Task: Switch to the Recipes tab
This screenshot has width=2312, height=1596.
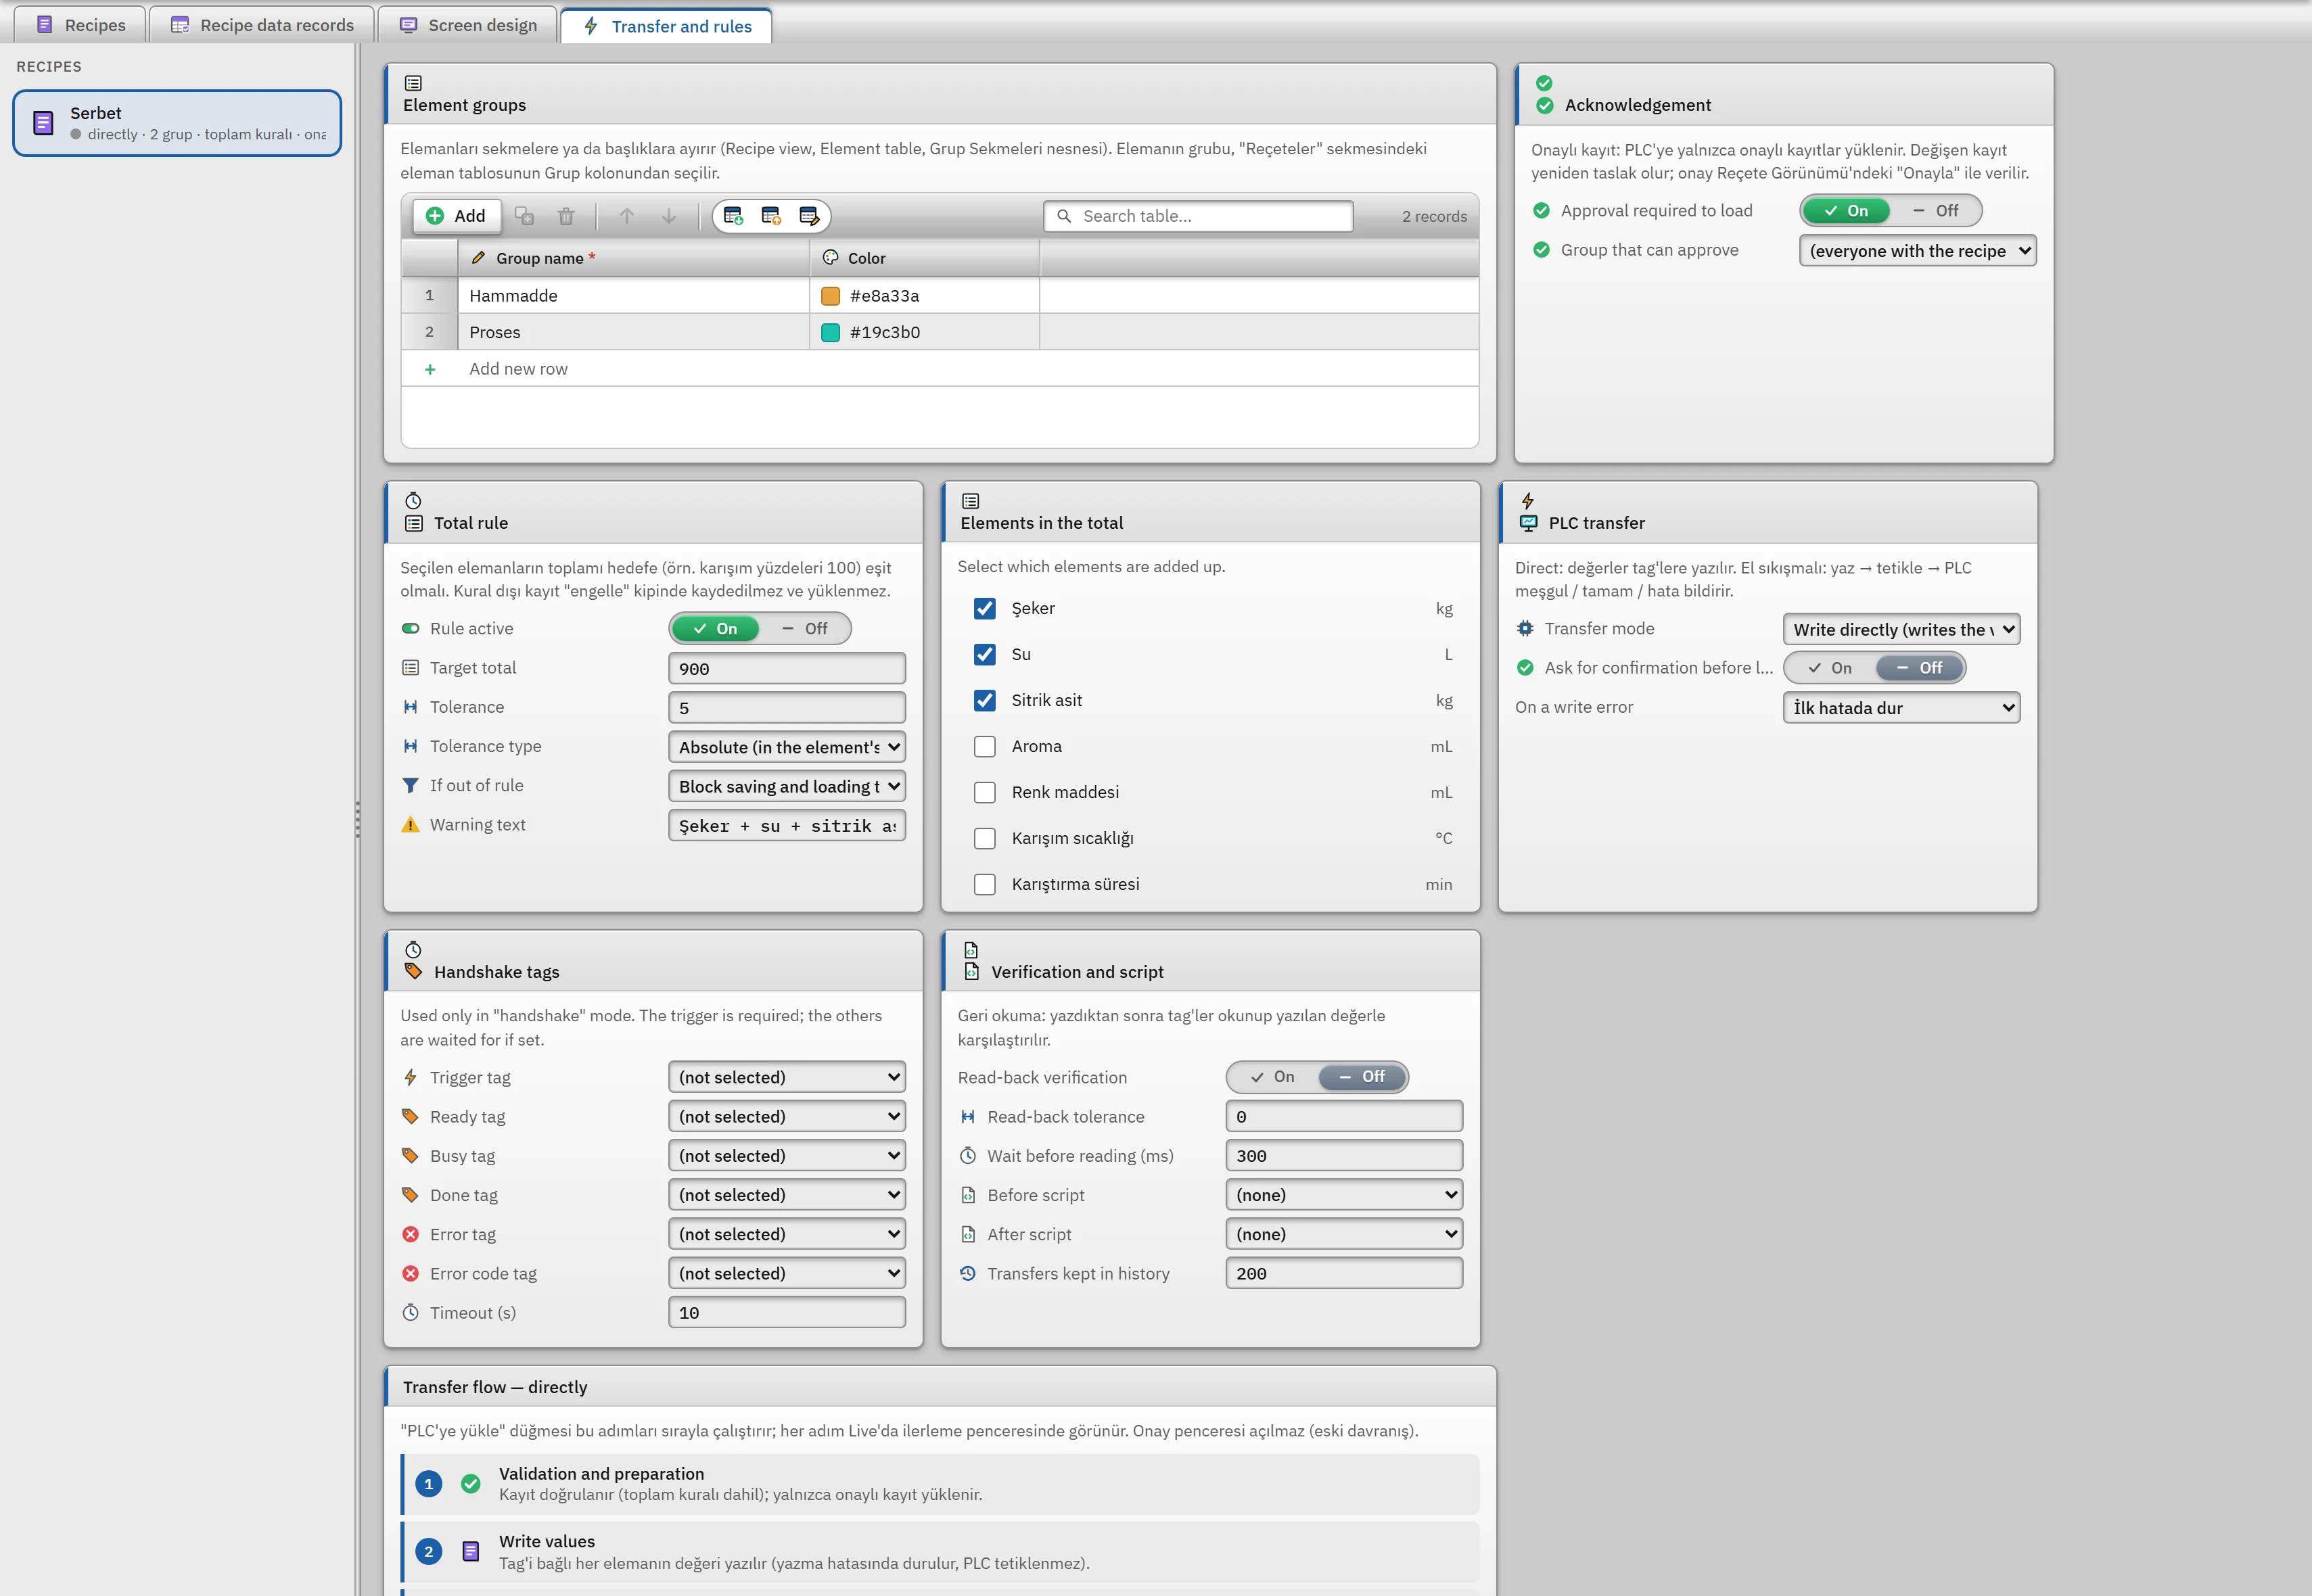Action: tap(80, 25)
